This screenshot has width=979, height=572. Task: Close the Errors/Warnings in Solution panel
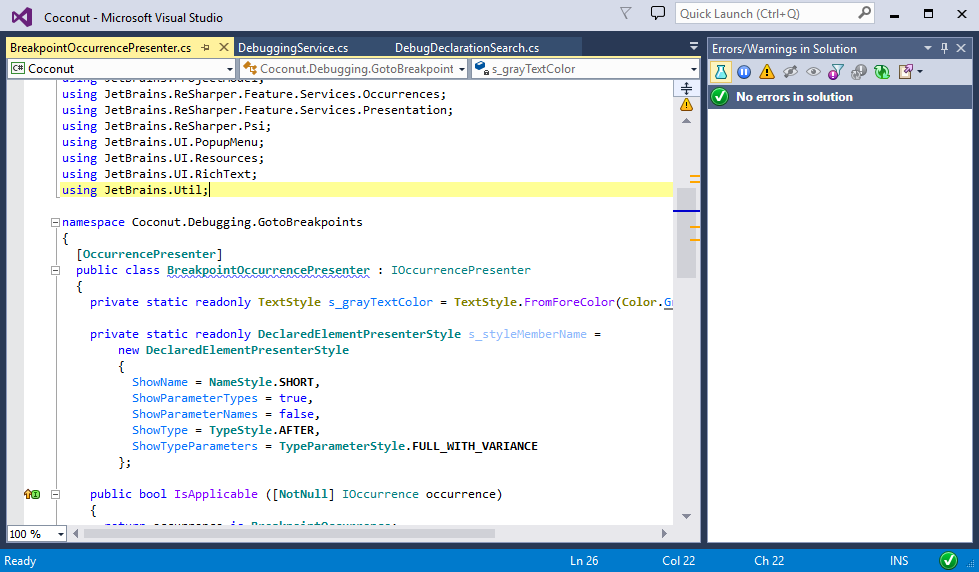point(962,48)
